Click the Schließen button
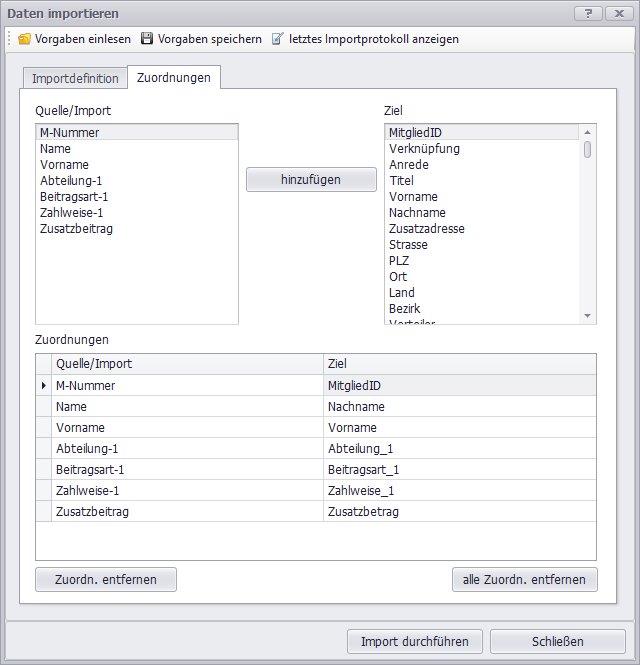Screen dimensions: 640x665 (557, 641)
